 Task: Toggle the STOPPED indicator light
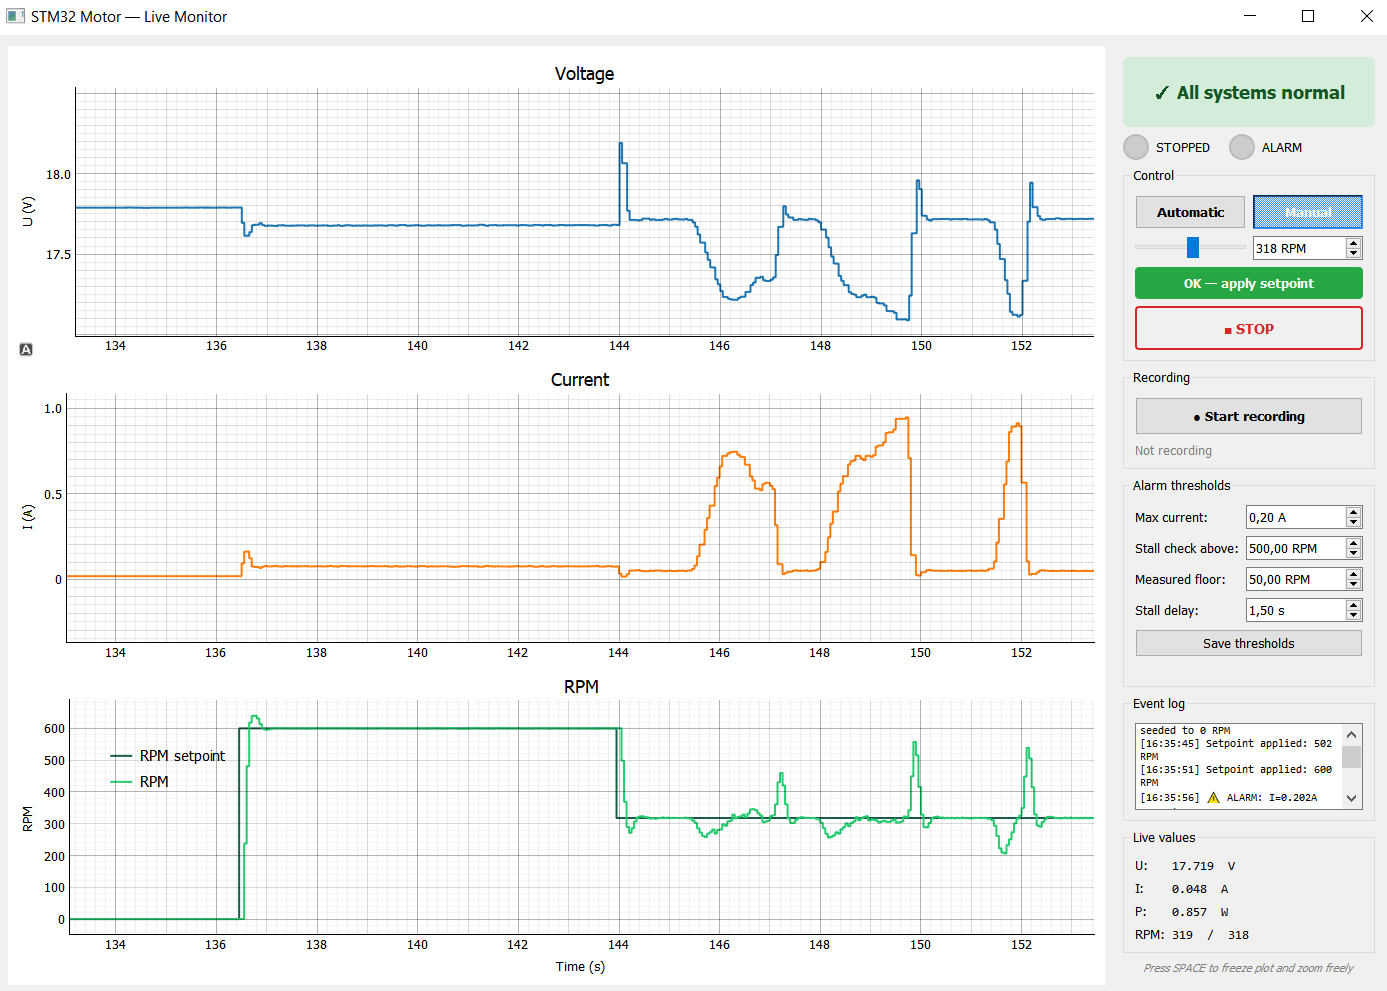pyautogui.click(x=1136, y=147)
